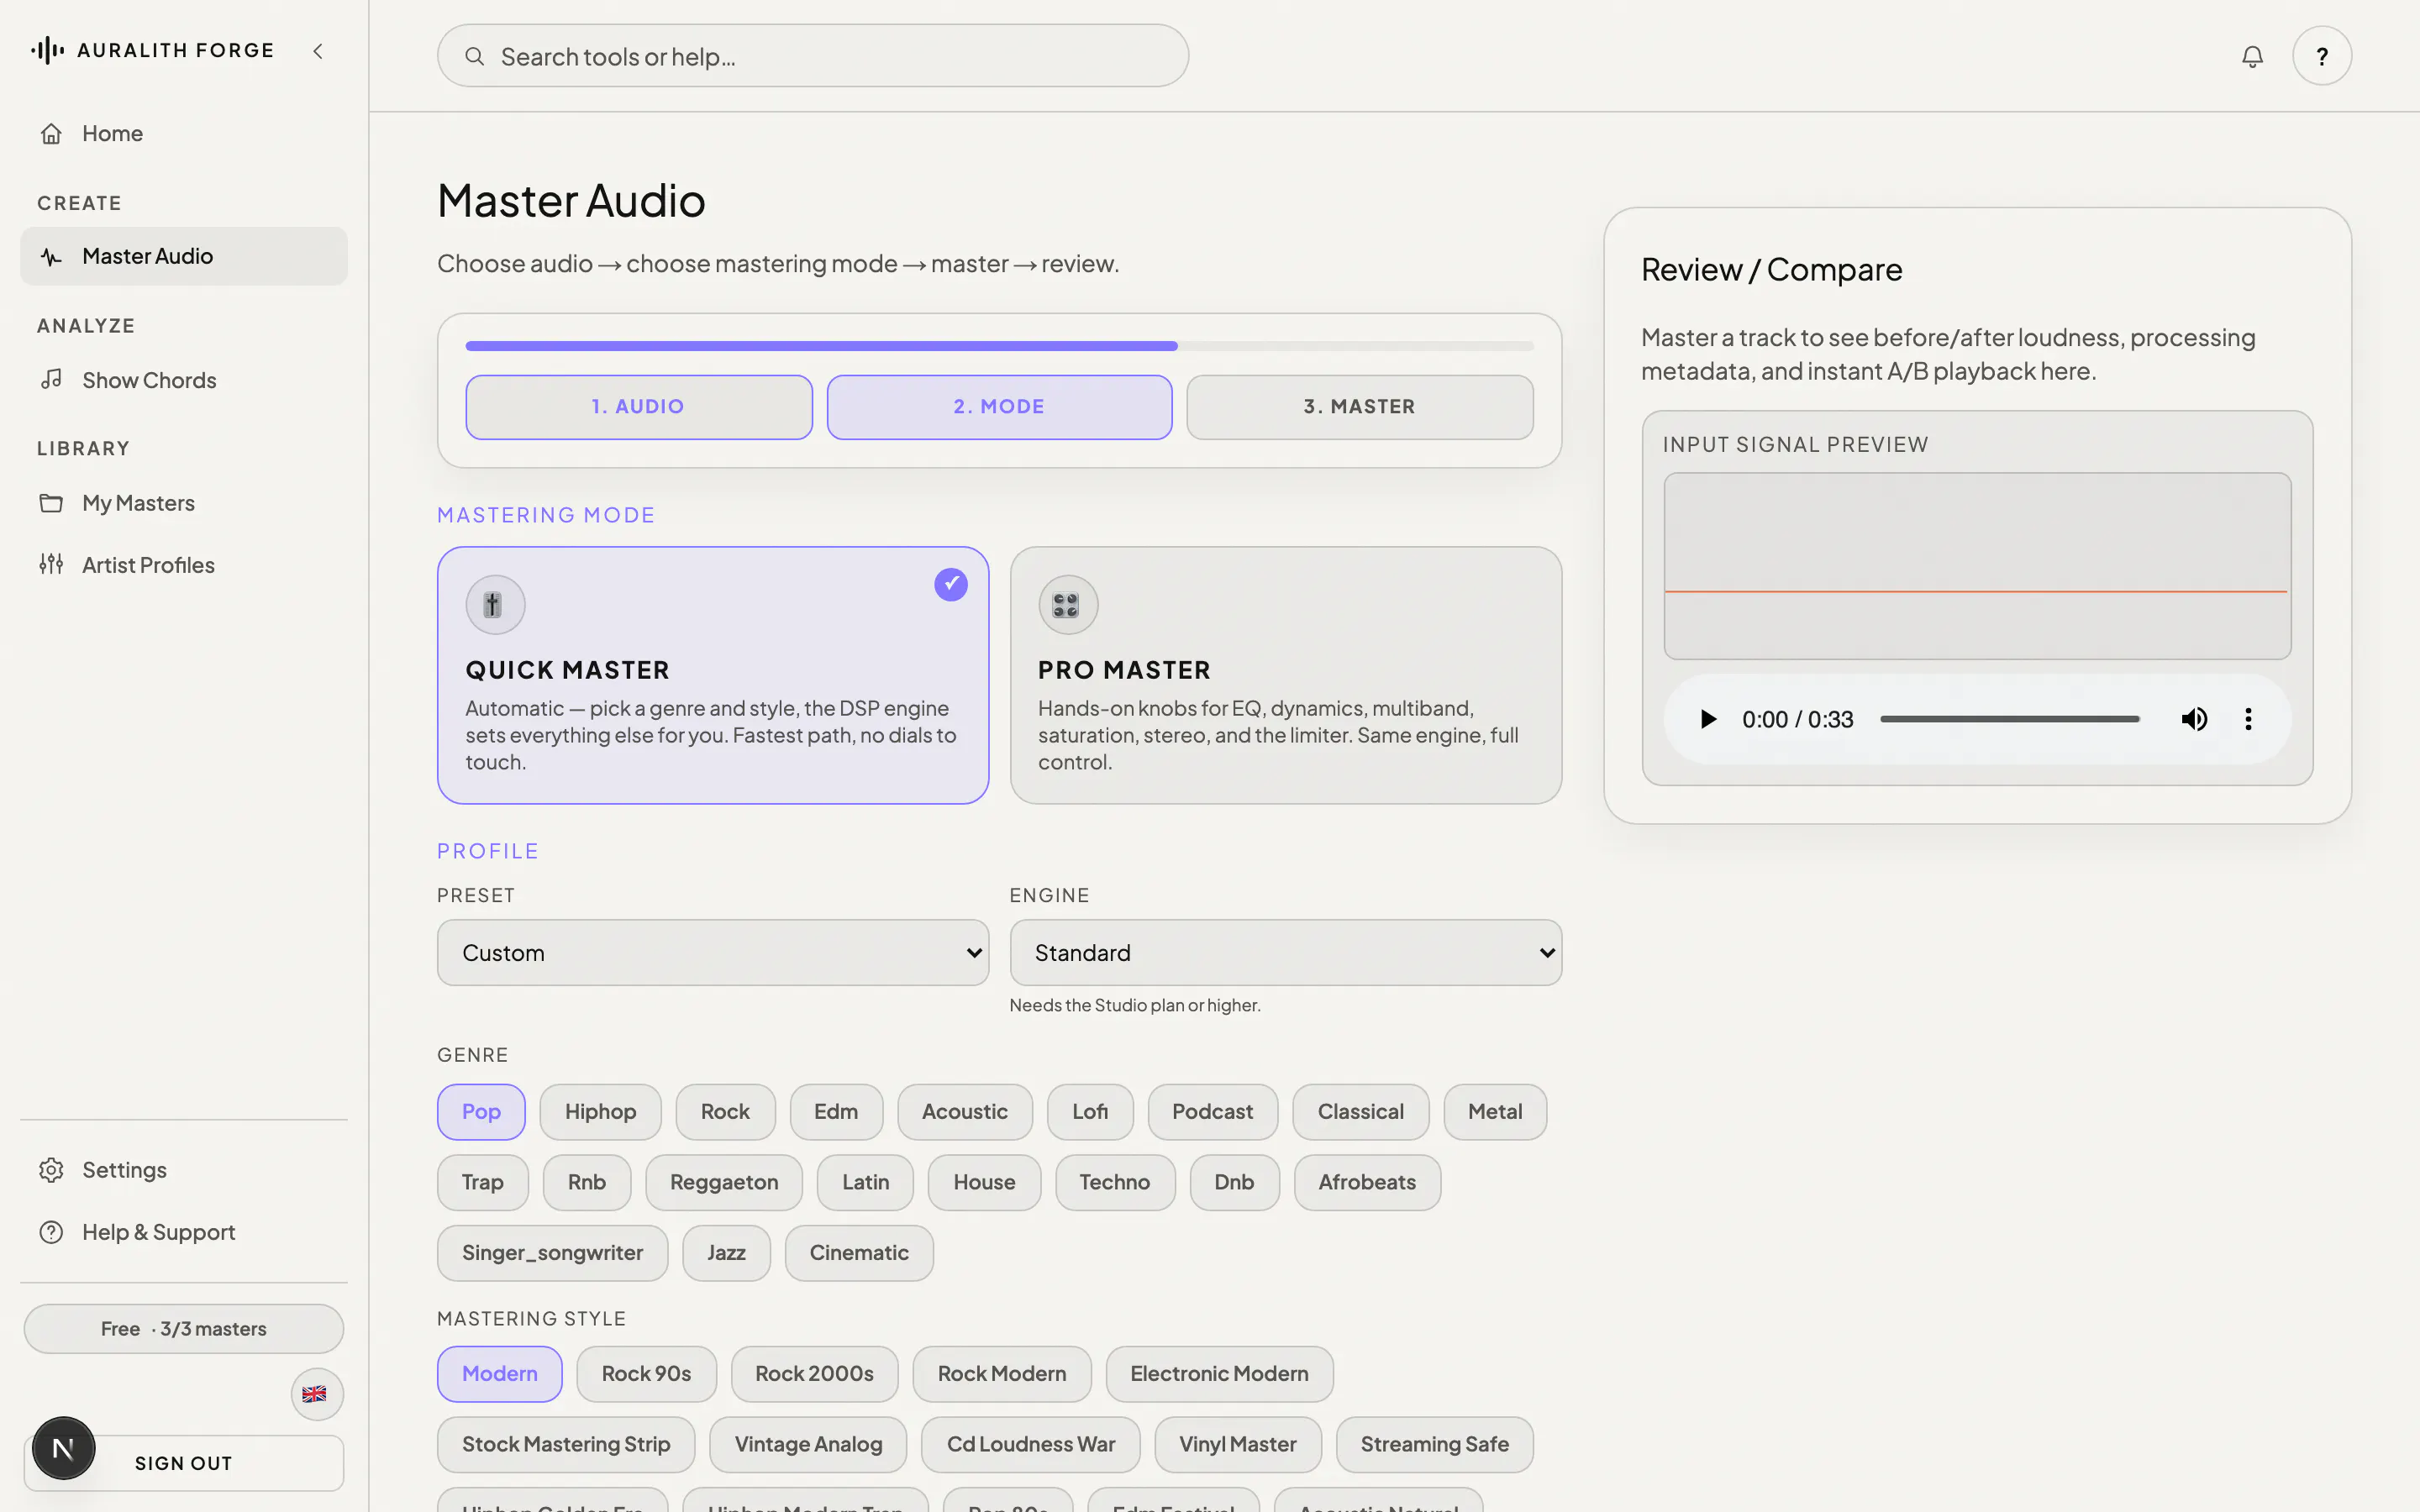
Task: Click the Auralith Forge logo
Action: click(x=152, y=50)
